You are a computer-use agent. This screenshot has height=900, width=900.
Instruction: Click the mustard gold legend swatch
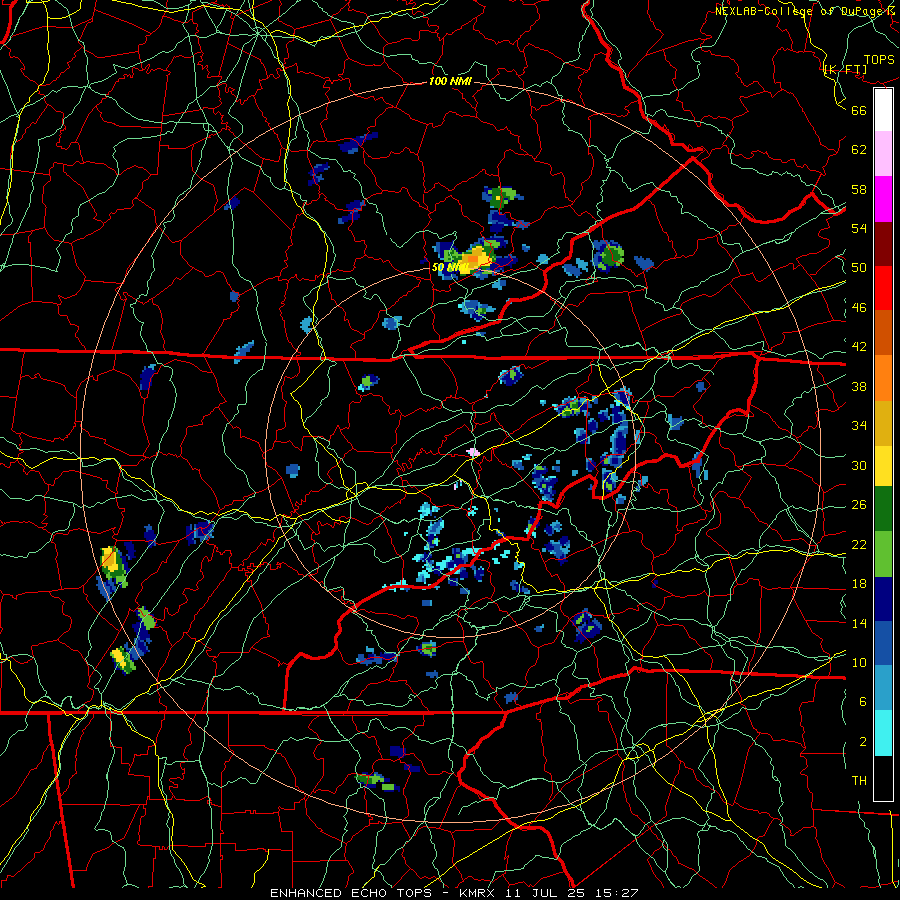point(883,422)
